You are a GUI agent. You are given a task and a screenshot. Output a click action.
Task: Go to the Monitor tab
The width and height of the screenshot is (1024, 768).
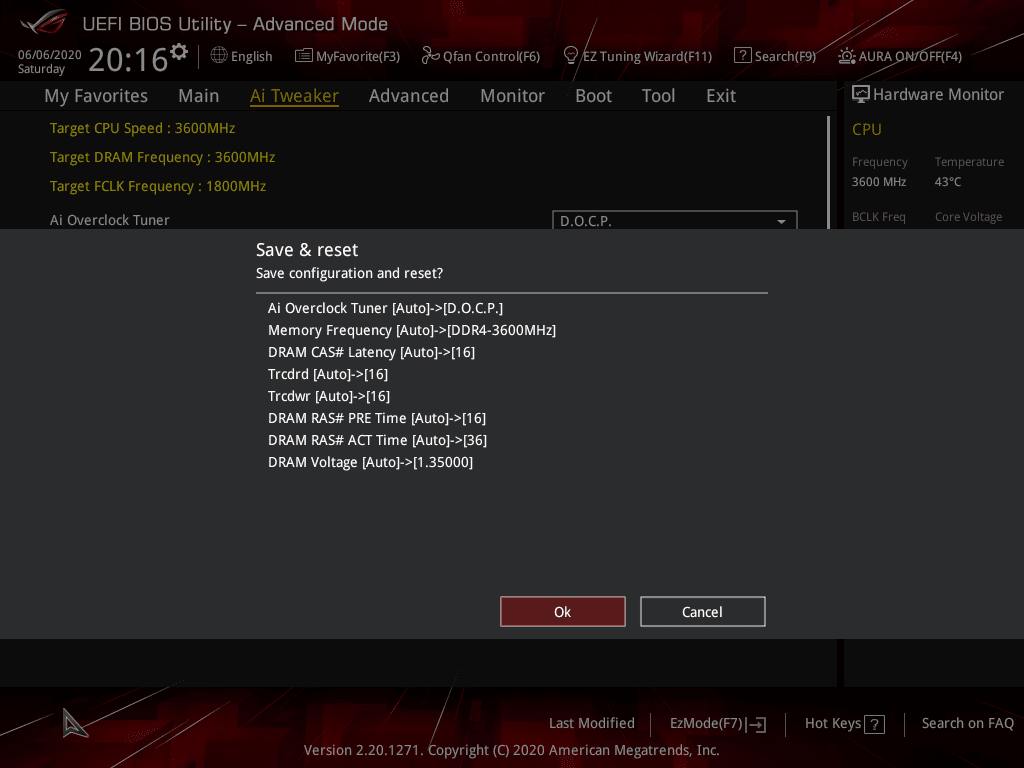512,96
